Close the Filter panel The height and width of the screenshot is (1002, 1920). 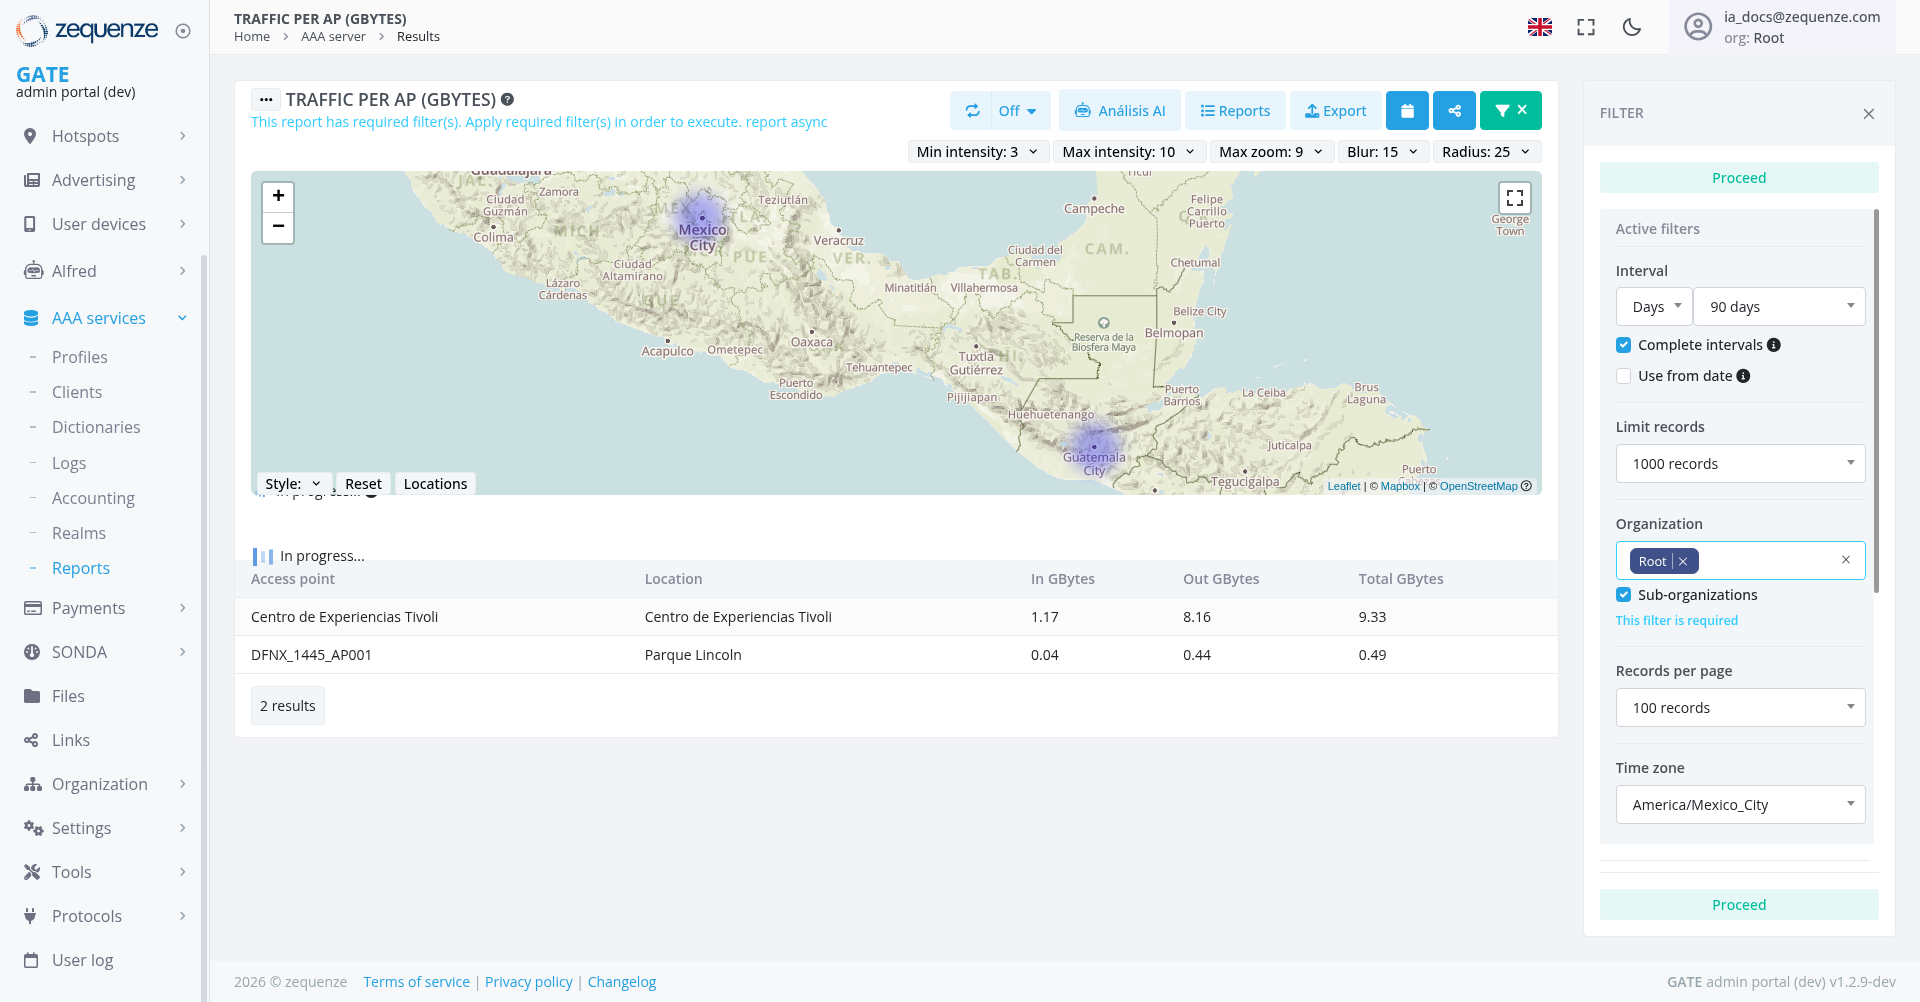point(1869,114)
